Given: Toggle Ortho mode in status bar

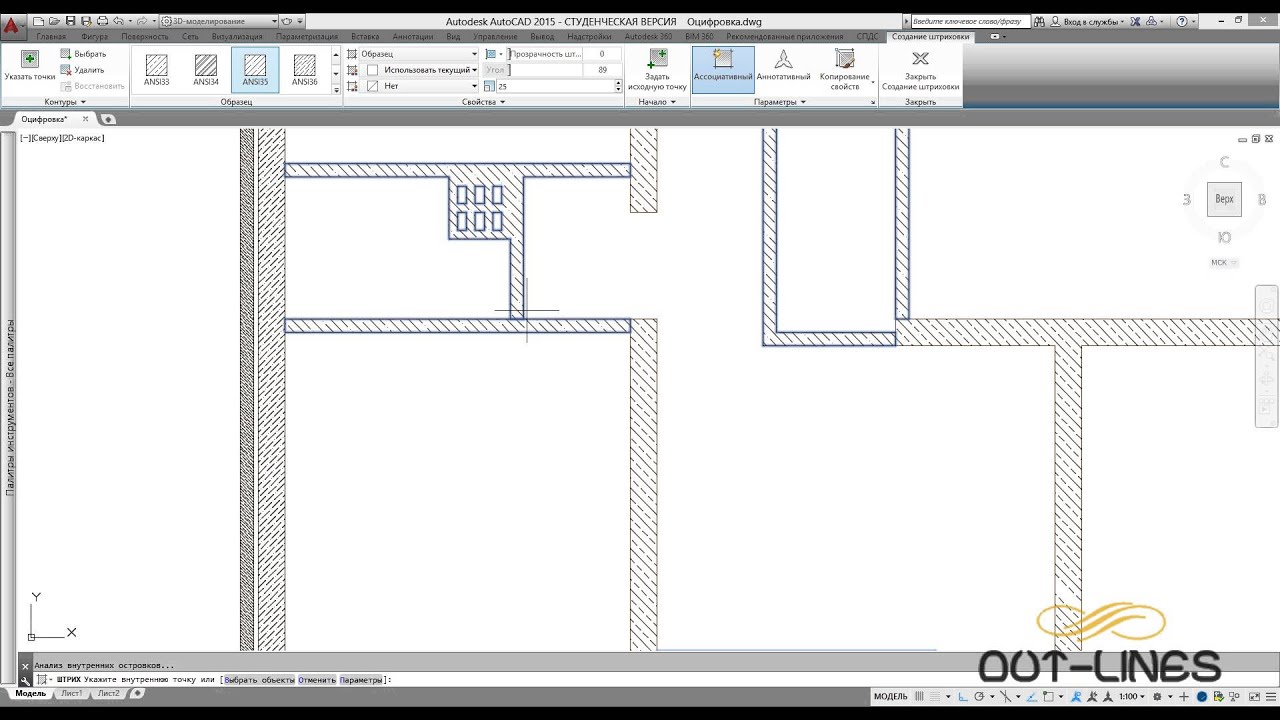Looking at the screenshot, I should coord(962,696).
